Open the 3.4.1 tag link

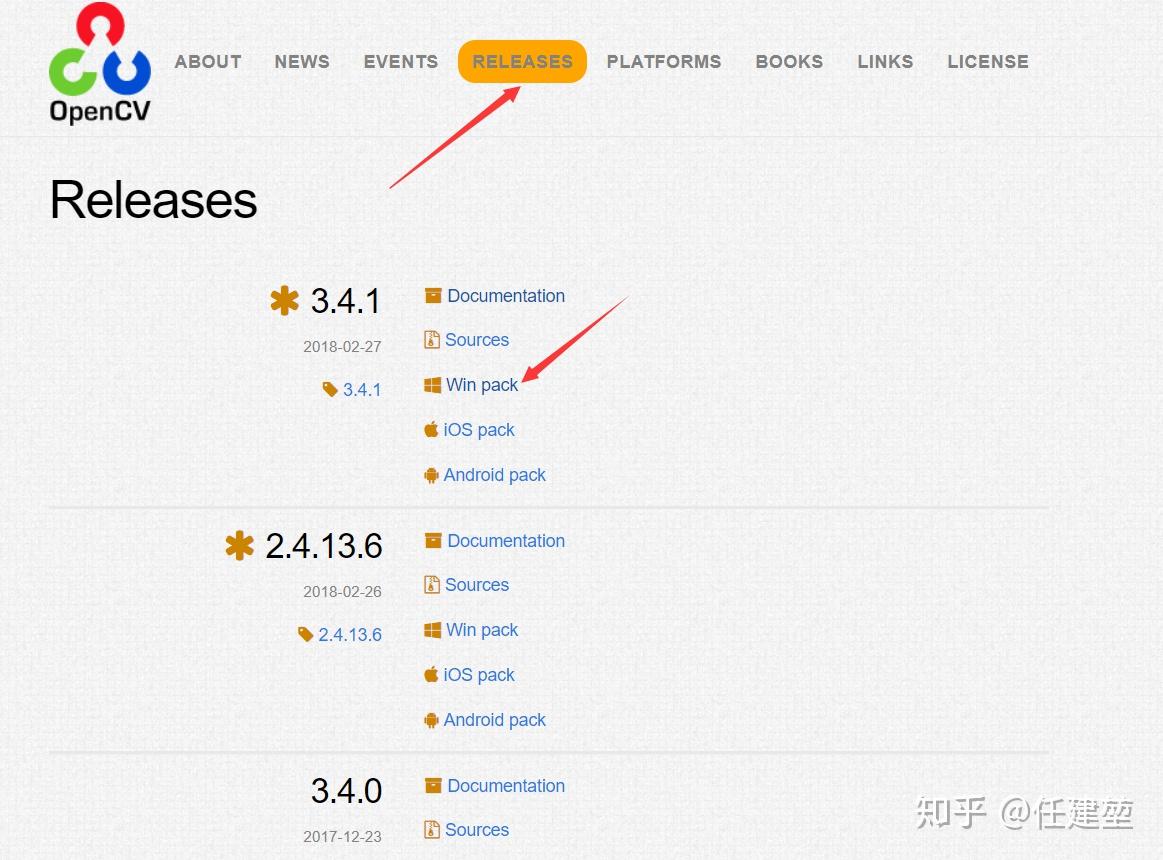(362, 390)
